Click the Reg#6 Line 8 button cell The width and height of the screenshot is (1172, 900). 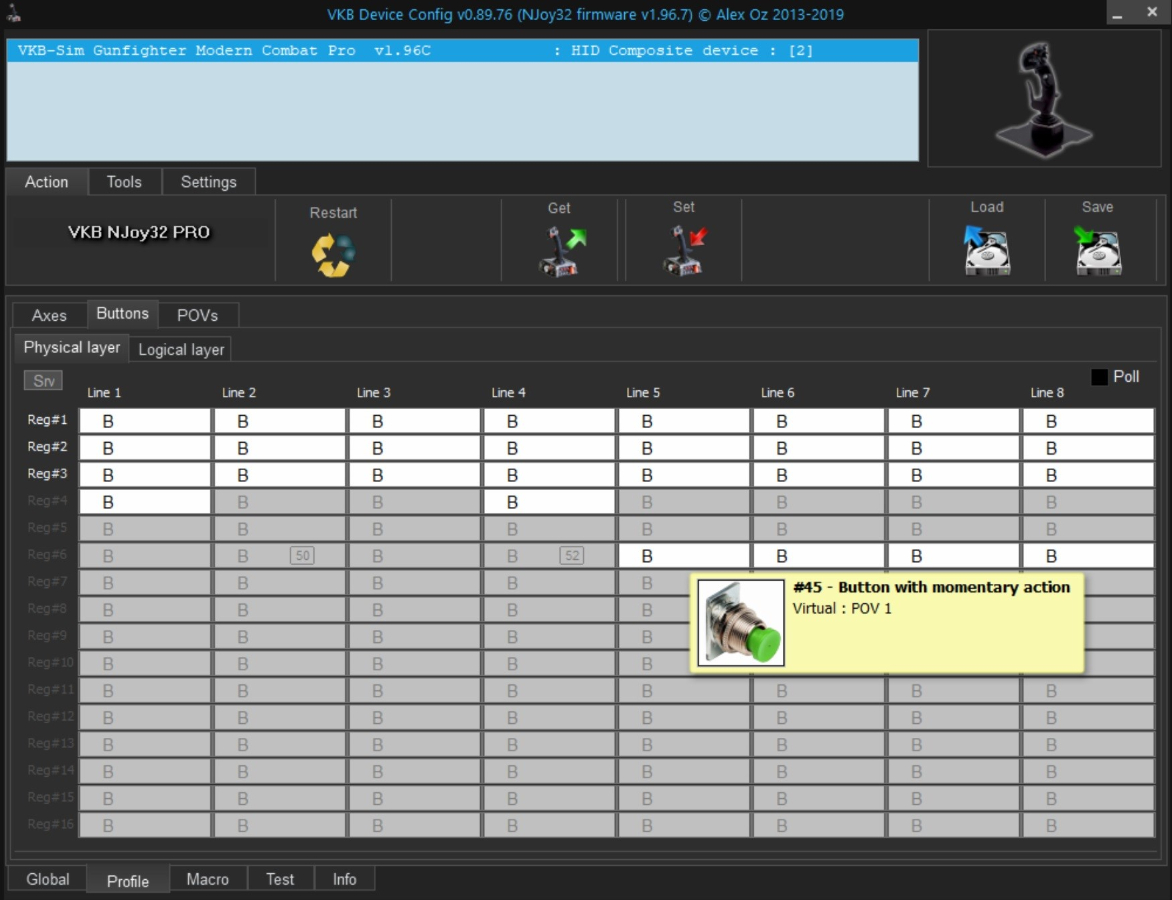point(1088,555)
